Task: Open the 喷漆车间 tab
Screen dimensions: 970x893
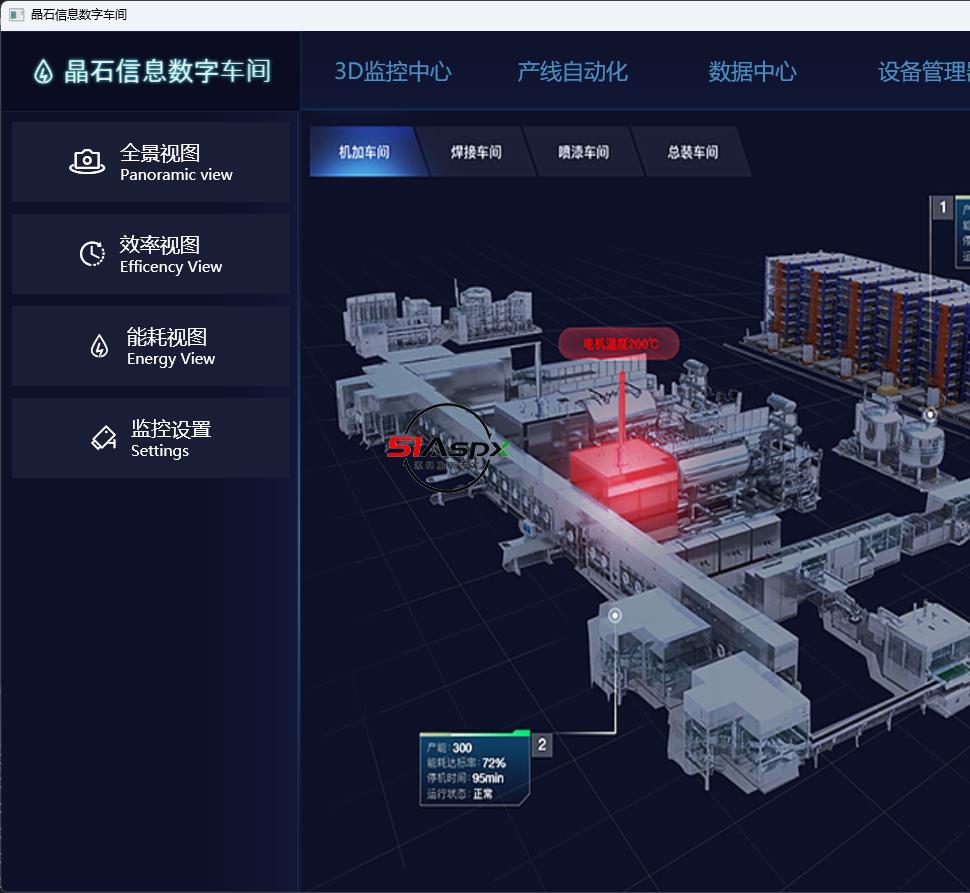Action: click(x=583, y=152)
